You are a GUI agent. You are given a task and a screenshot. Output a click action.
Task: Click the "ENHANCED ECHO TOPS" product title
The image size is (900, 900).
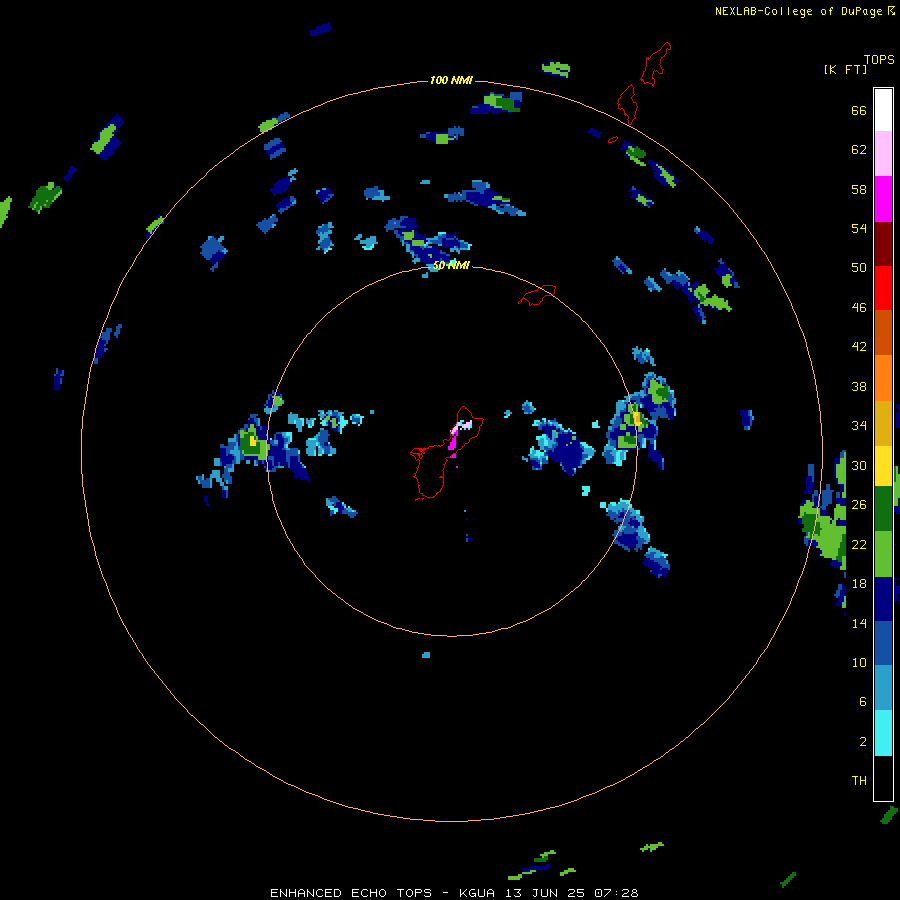point(351,893)
